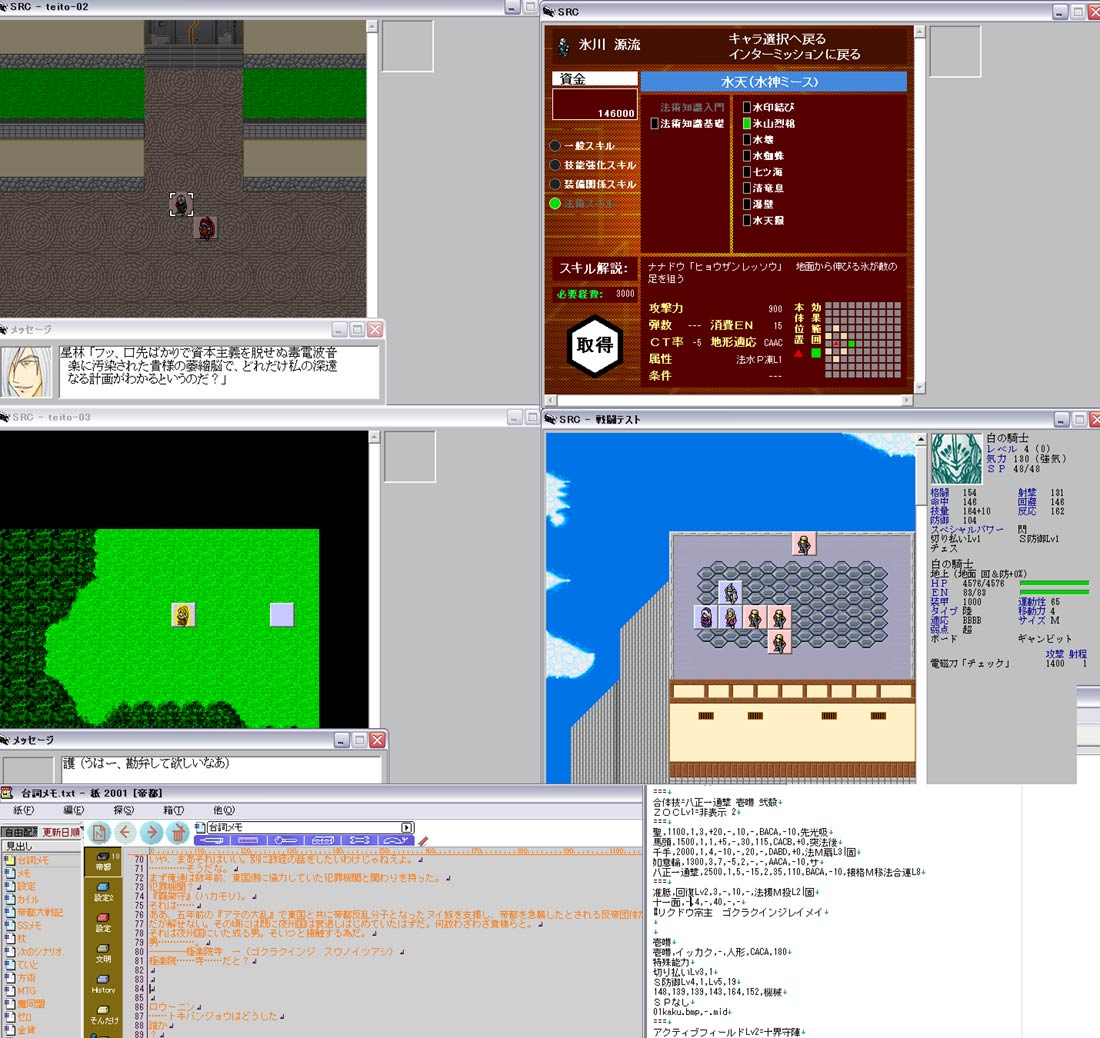This screenshot has width=1100, height=1038.
Task: Select the 技能強化スキル radio option
Action: [x=556, y=165]
